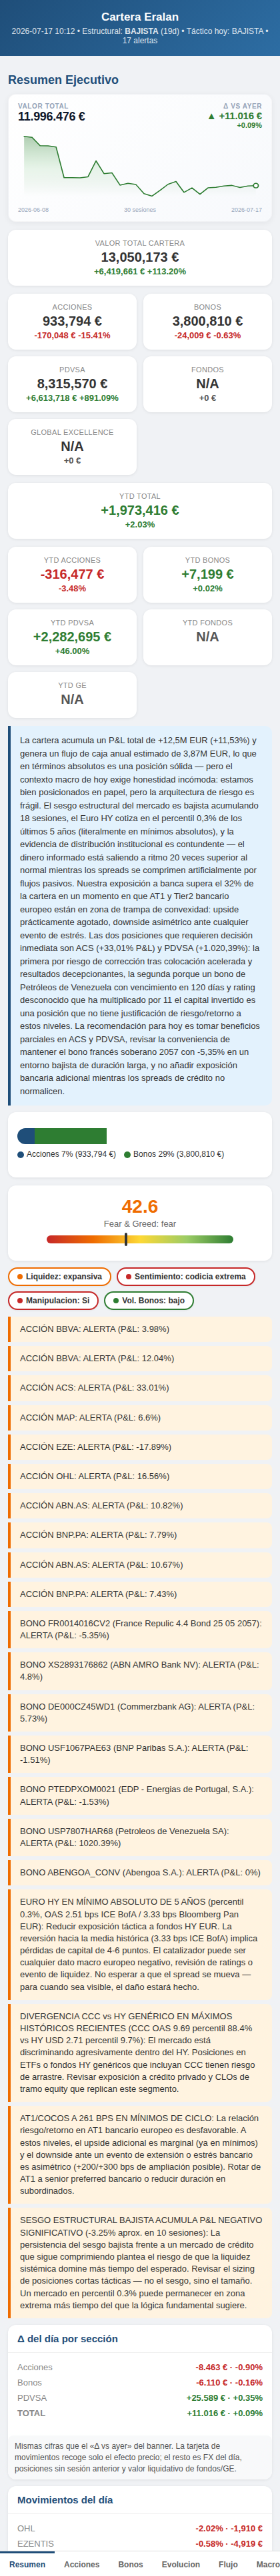
Task: Click the Acciones 7% legend dot
Action: 21,1154
